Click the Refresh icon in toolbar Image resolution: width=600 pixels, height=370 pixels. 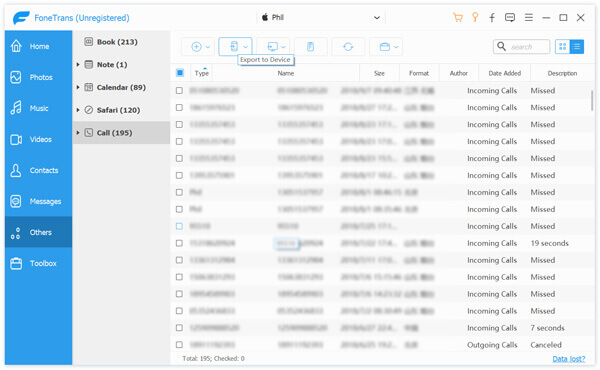pos(348,47)
